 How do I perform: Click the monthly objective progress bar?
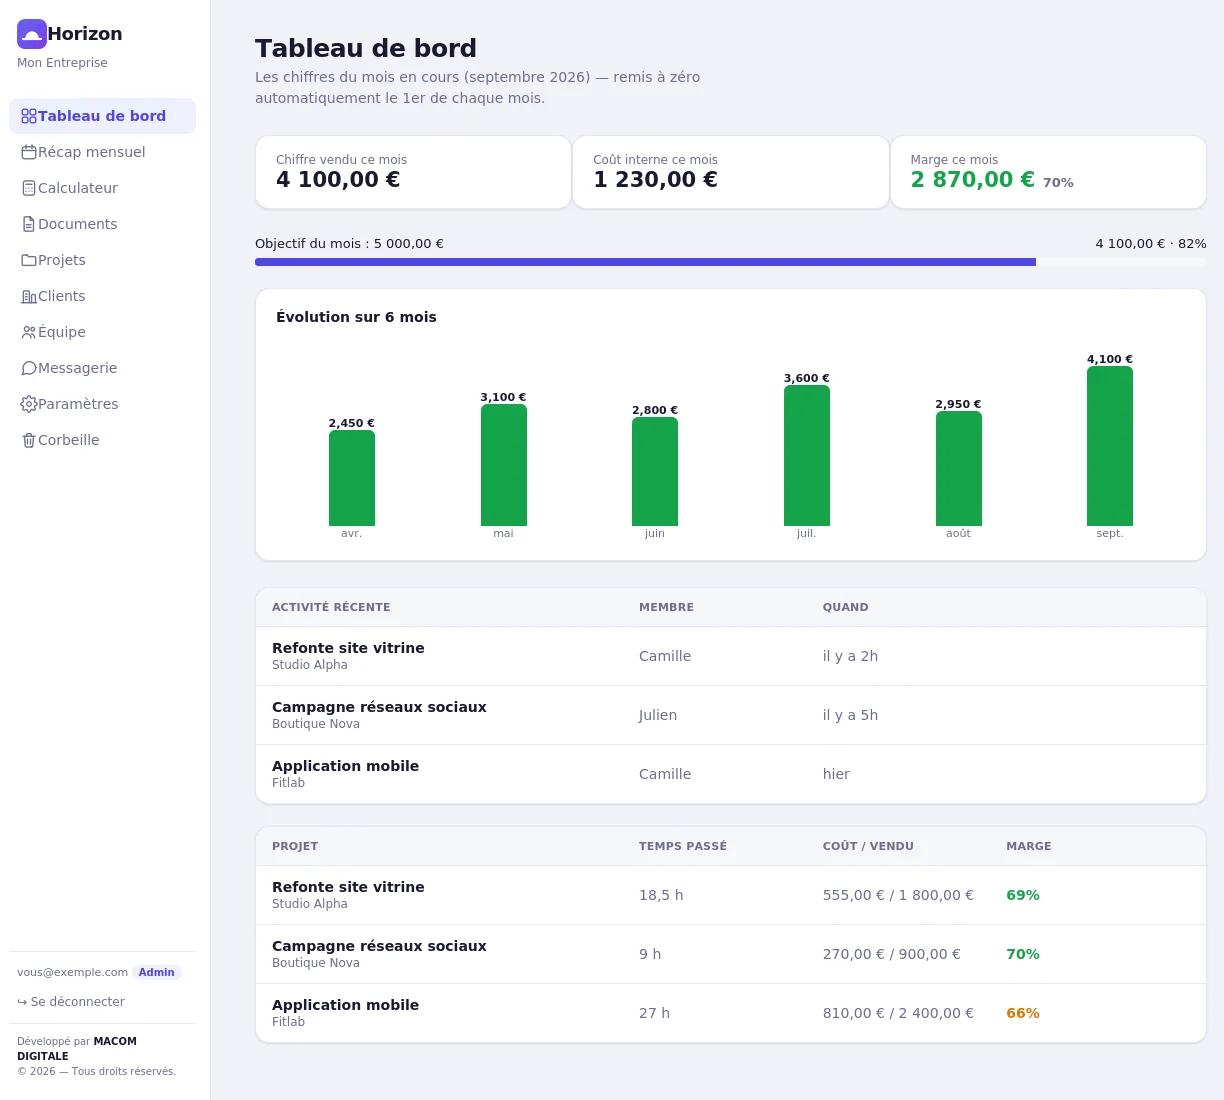[730, 262]
